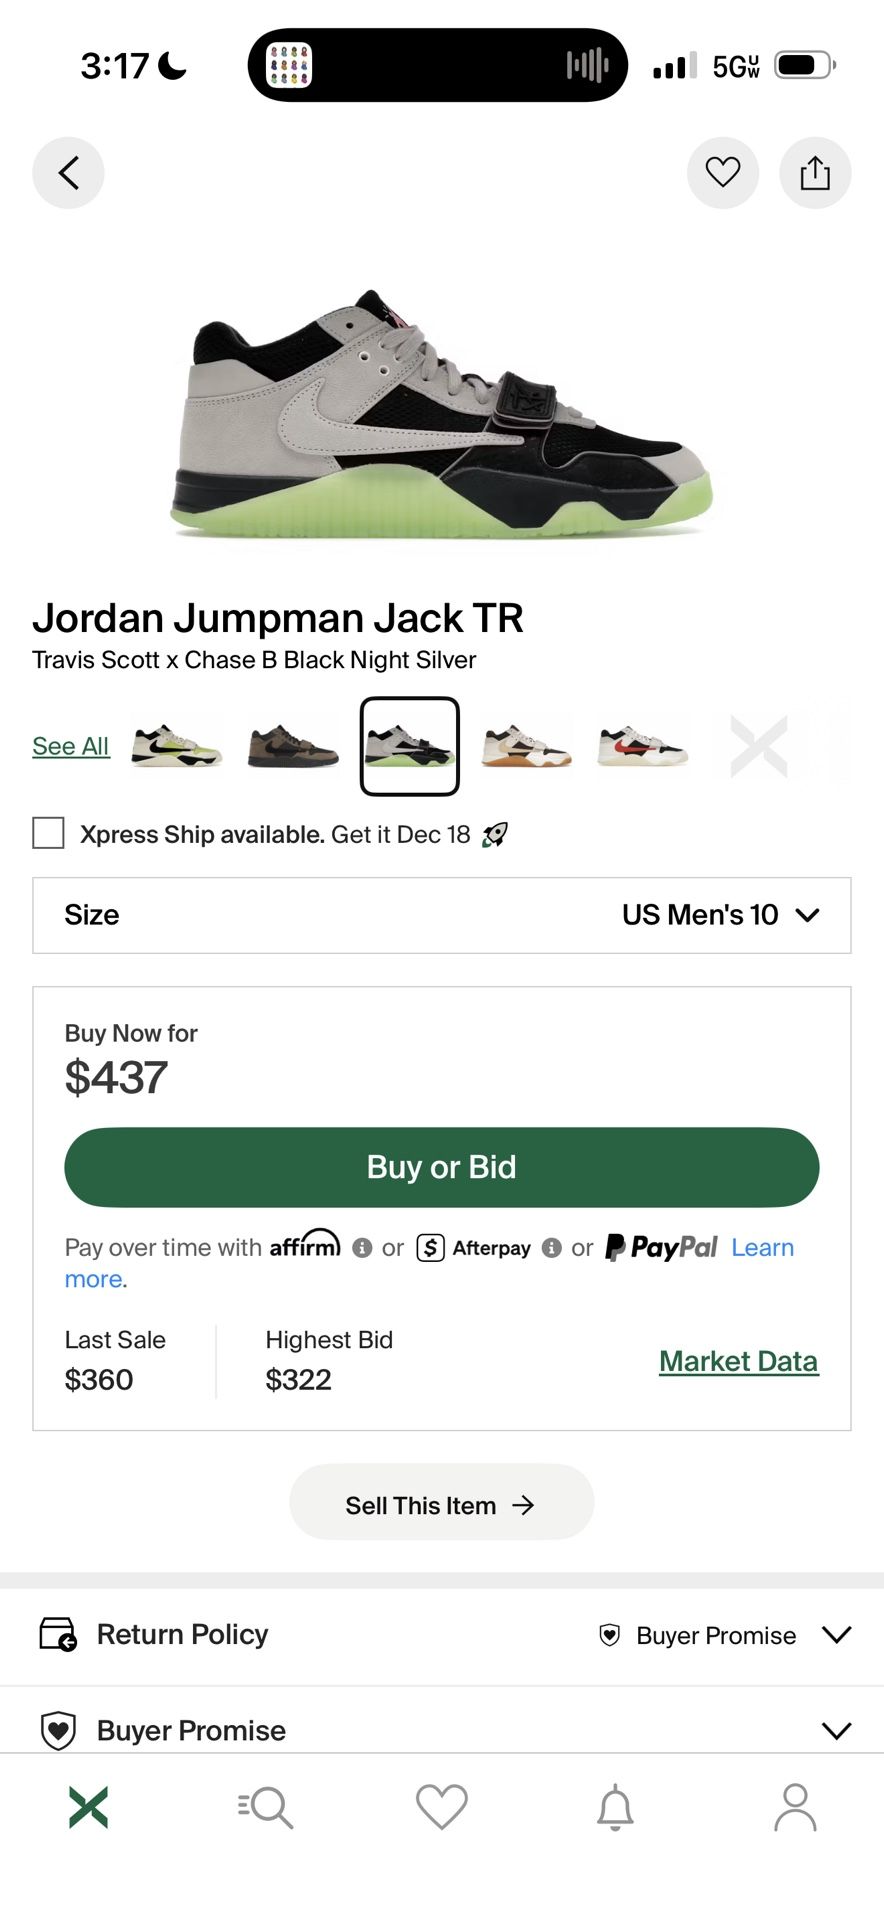Select the red swoosh colorway thumbnail
The height and width of the screenshot is (1920, 884).
click(643, 746)
